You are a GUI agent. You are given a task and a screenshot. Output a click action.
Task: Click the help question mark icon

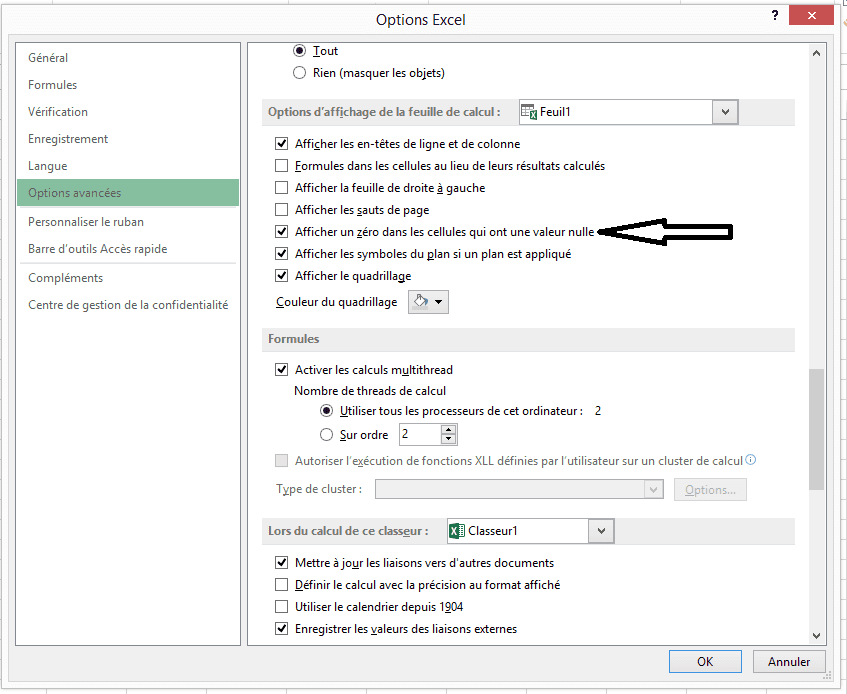pos(775,15)
